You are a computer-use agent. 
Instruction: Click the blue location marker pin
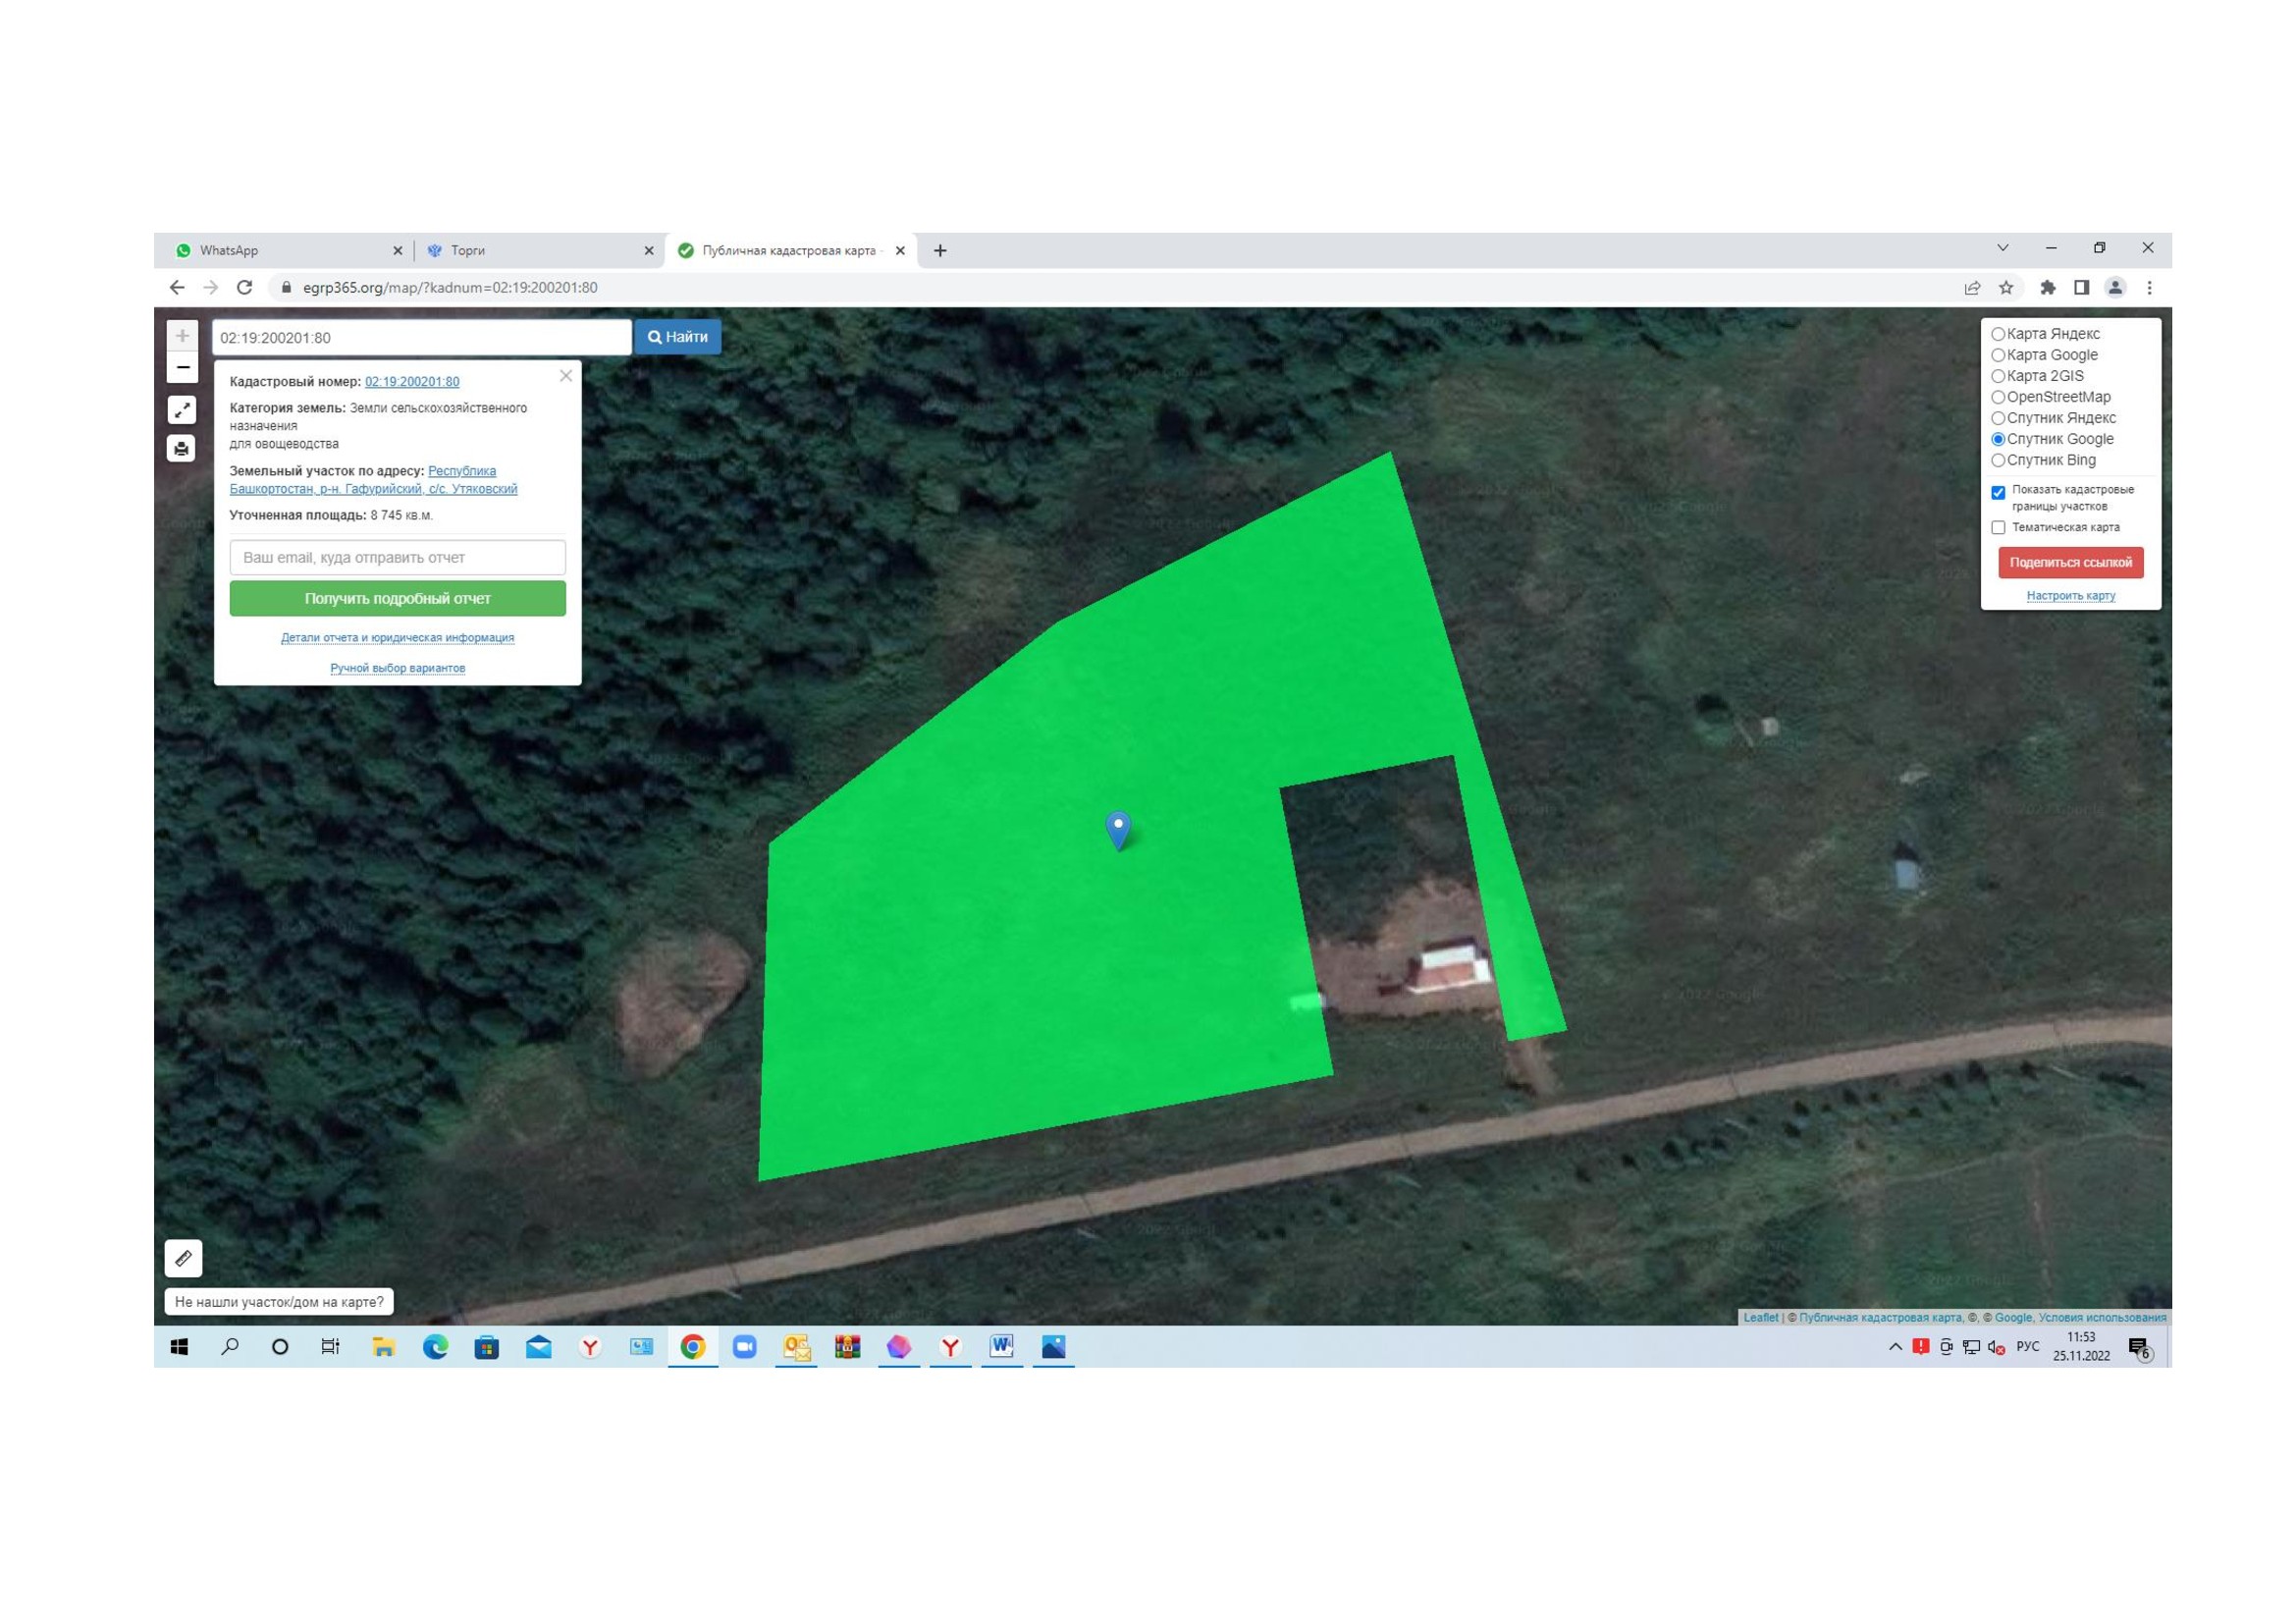click(1118, 828)
